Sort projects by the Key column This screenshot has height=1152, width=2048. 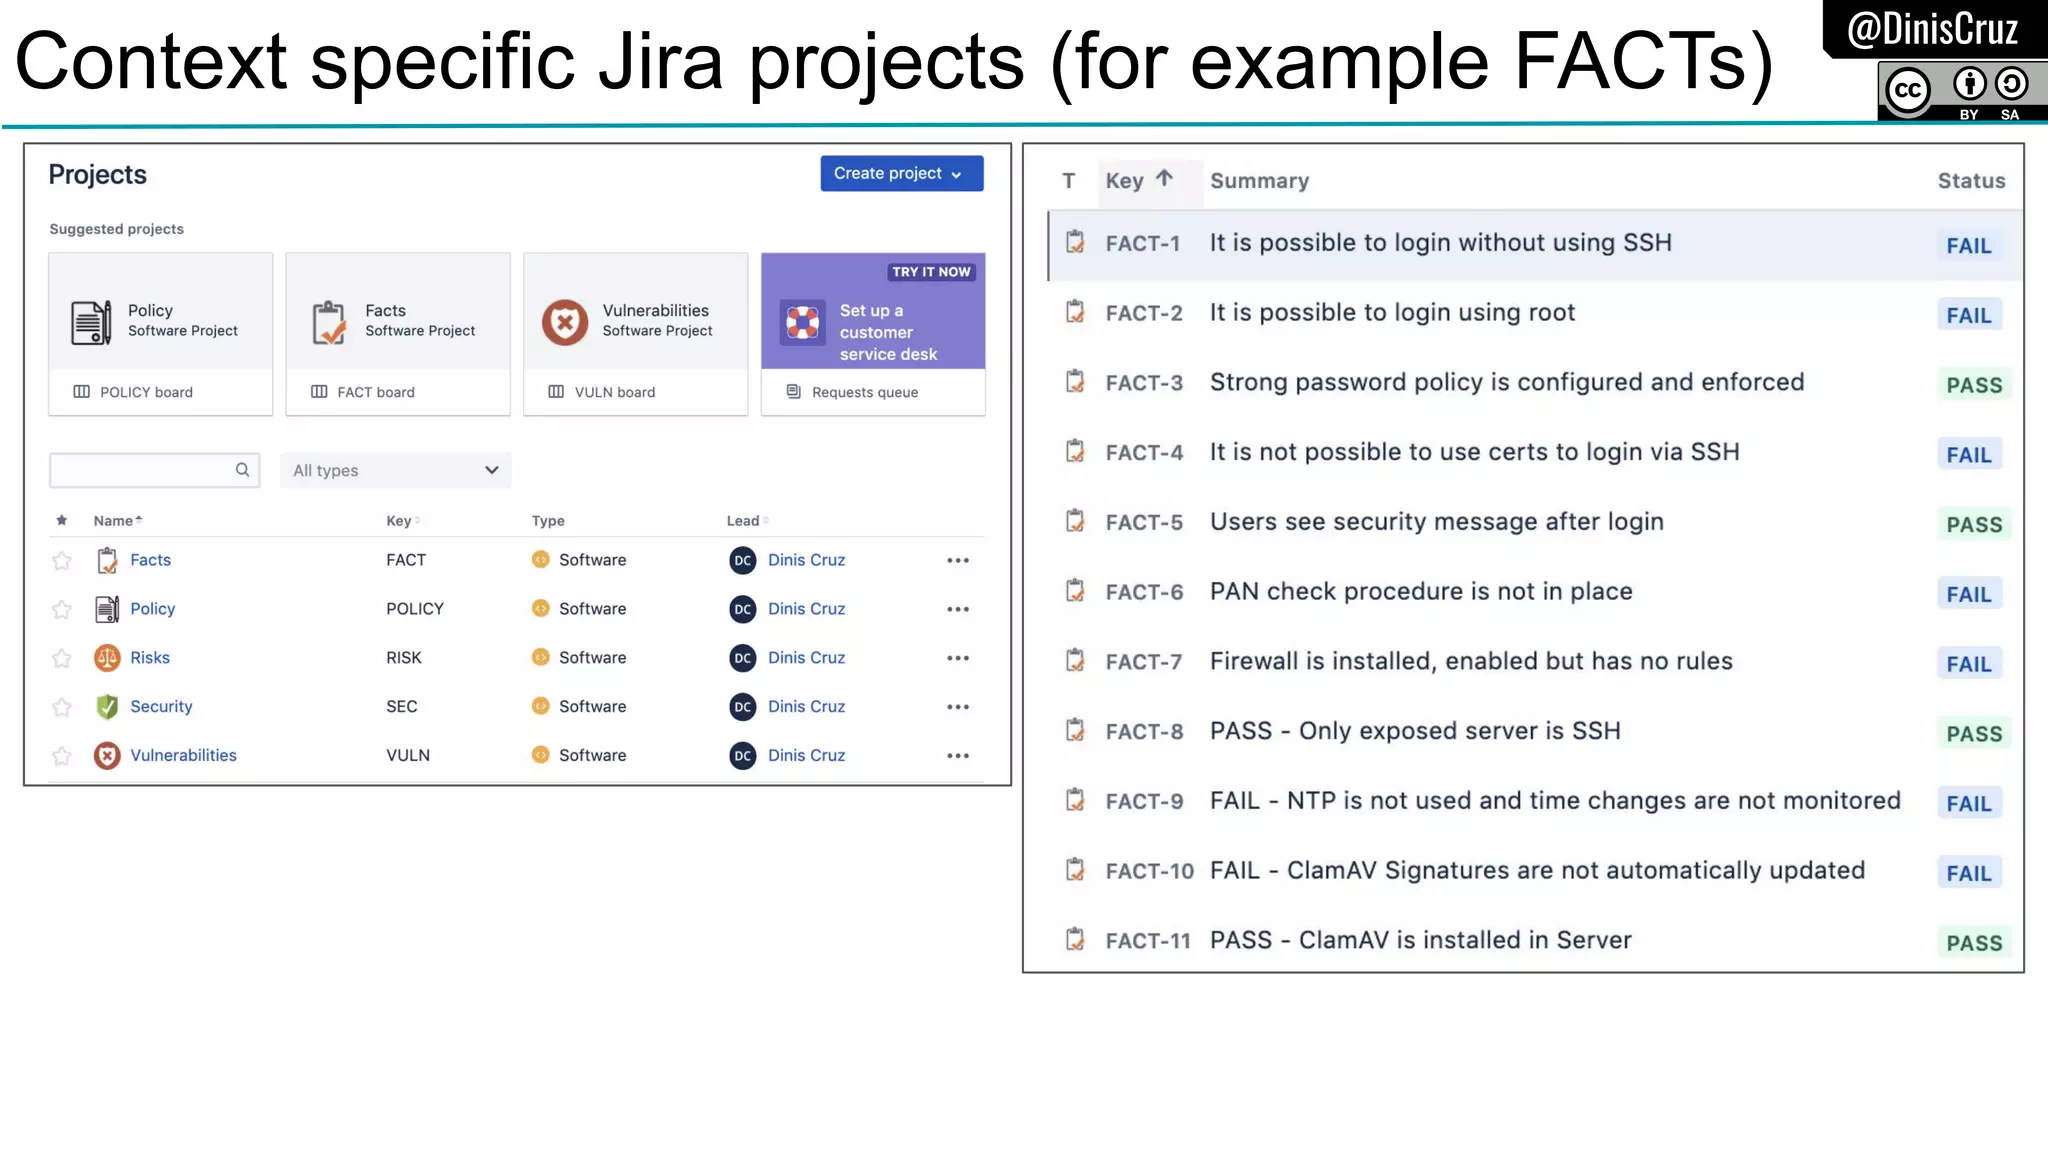(x=402, y=520)
